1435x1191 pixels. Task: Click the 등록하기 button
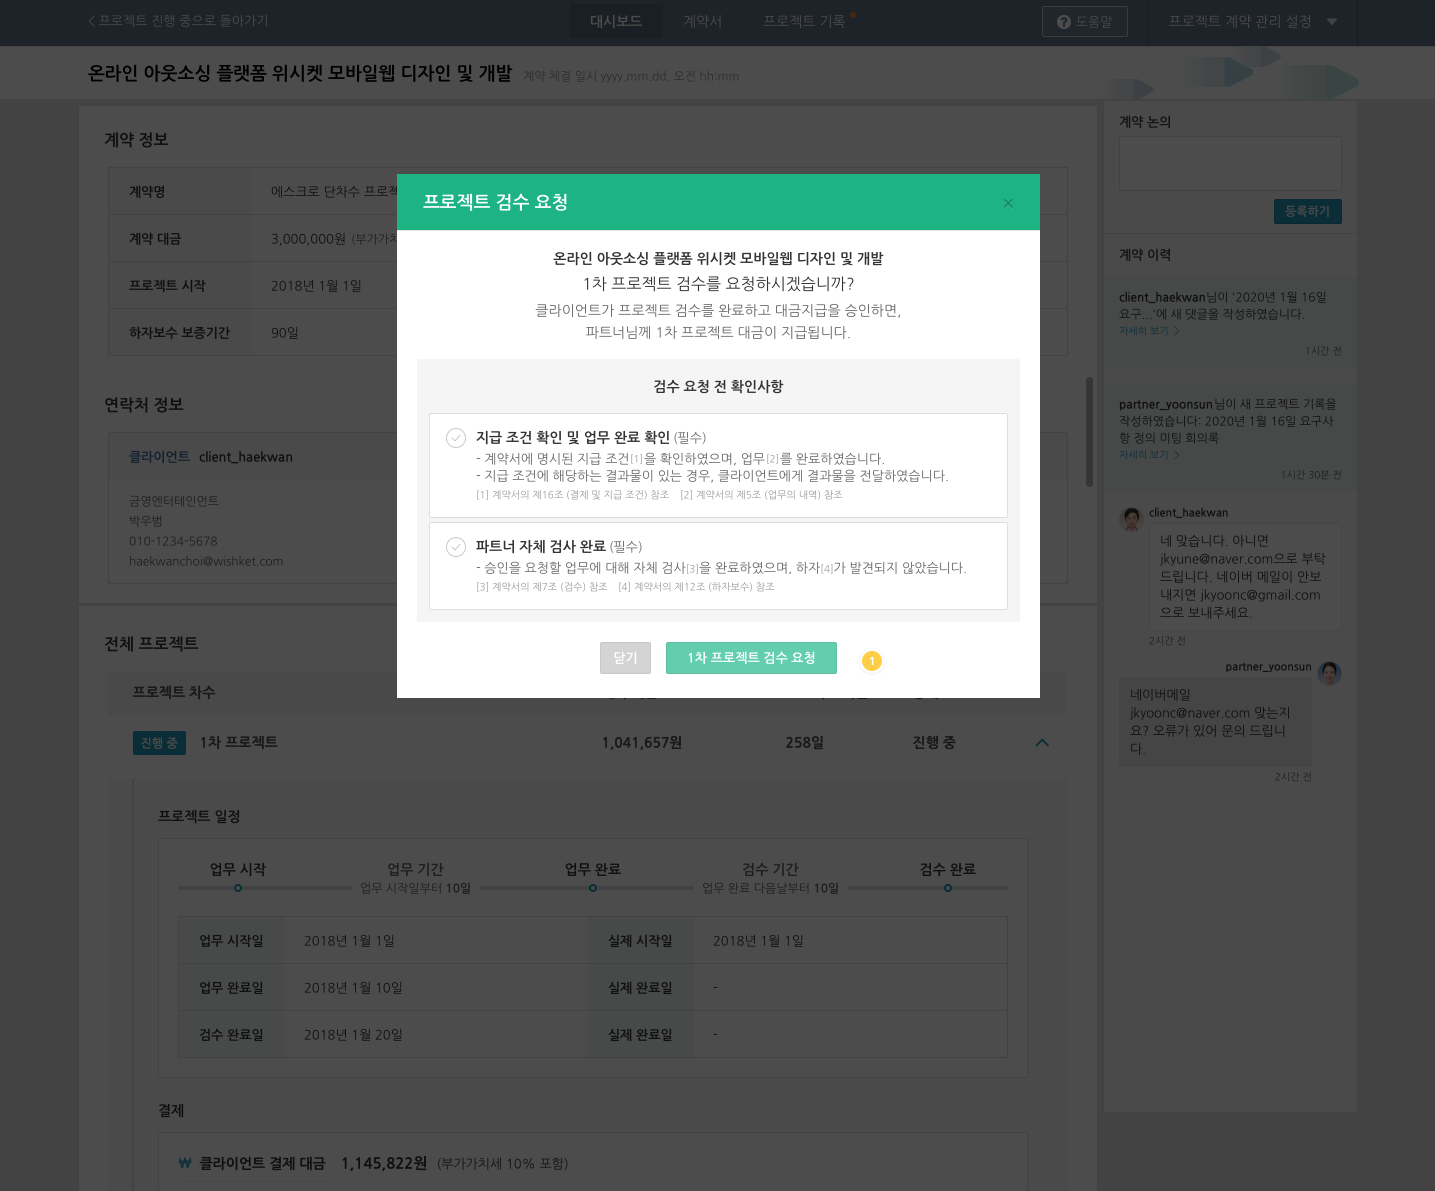1307,211
